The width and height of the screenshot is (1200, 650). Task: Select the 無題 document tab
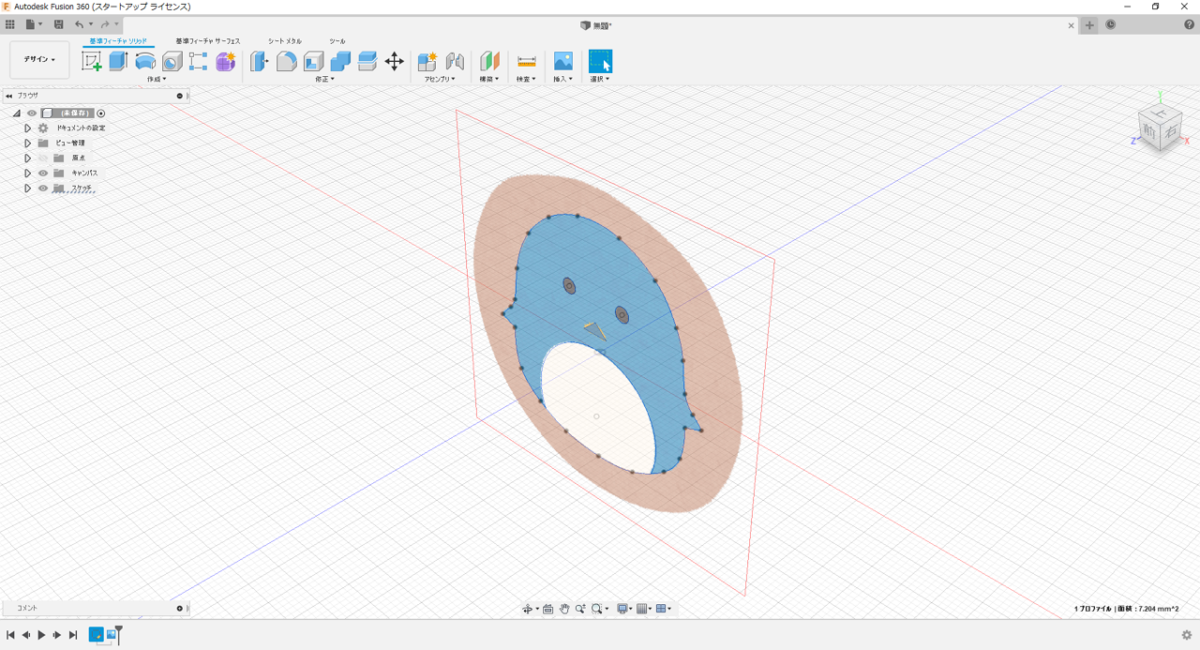[597, 25]
